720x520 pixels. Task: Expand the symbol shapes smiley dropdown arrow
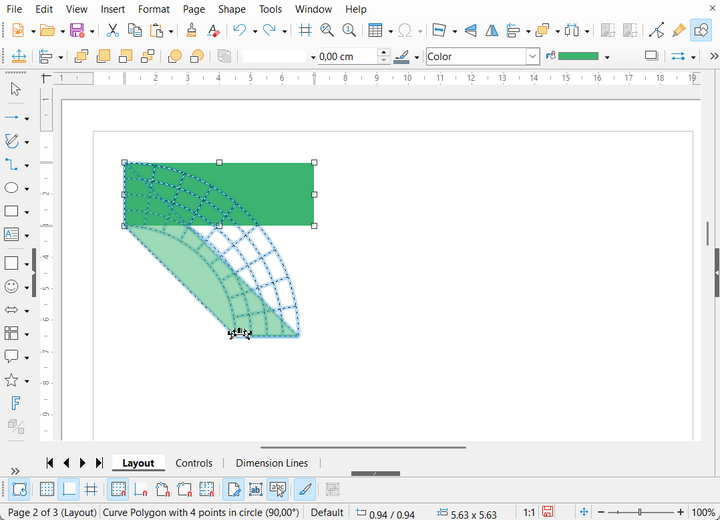(27, 287)
